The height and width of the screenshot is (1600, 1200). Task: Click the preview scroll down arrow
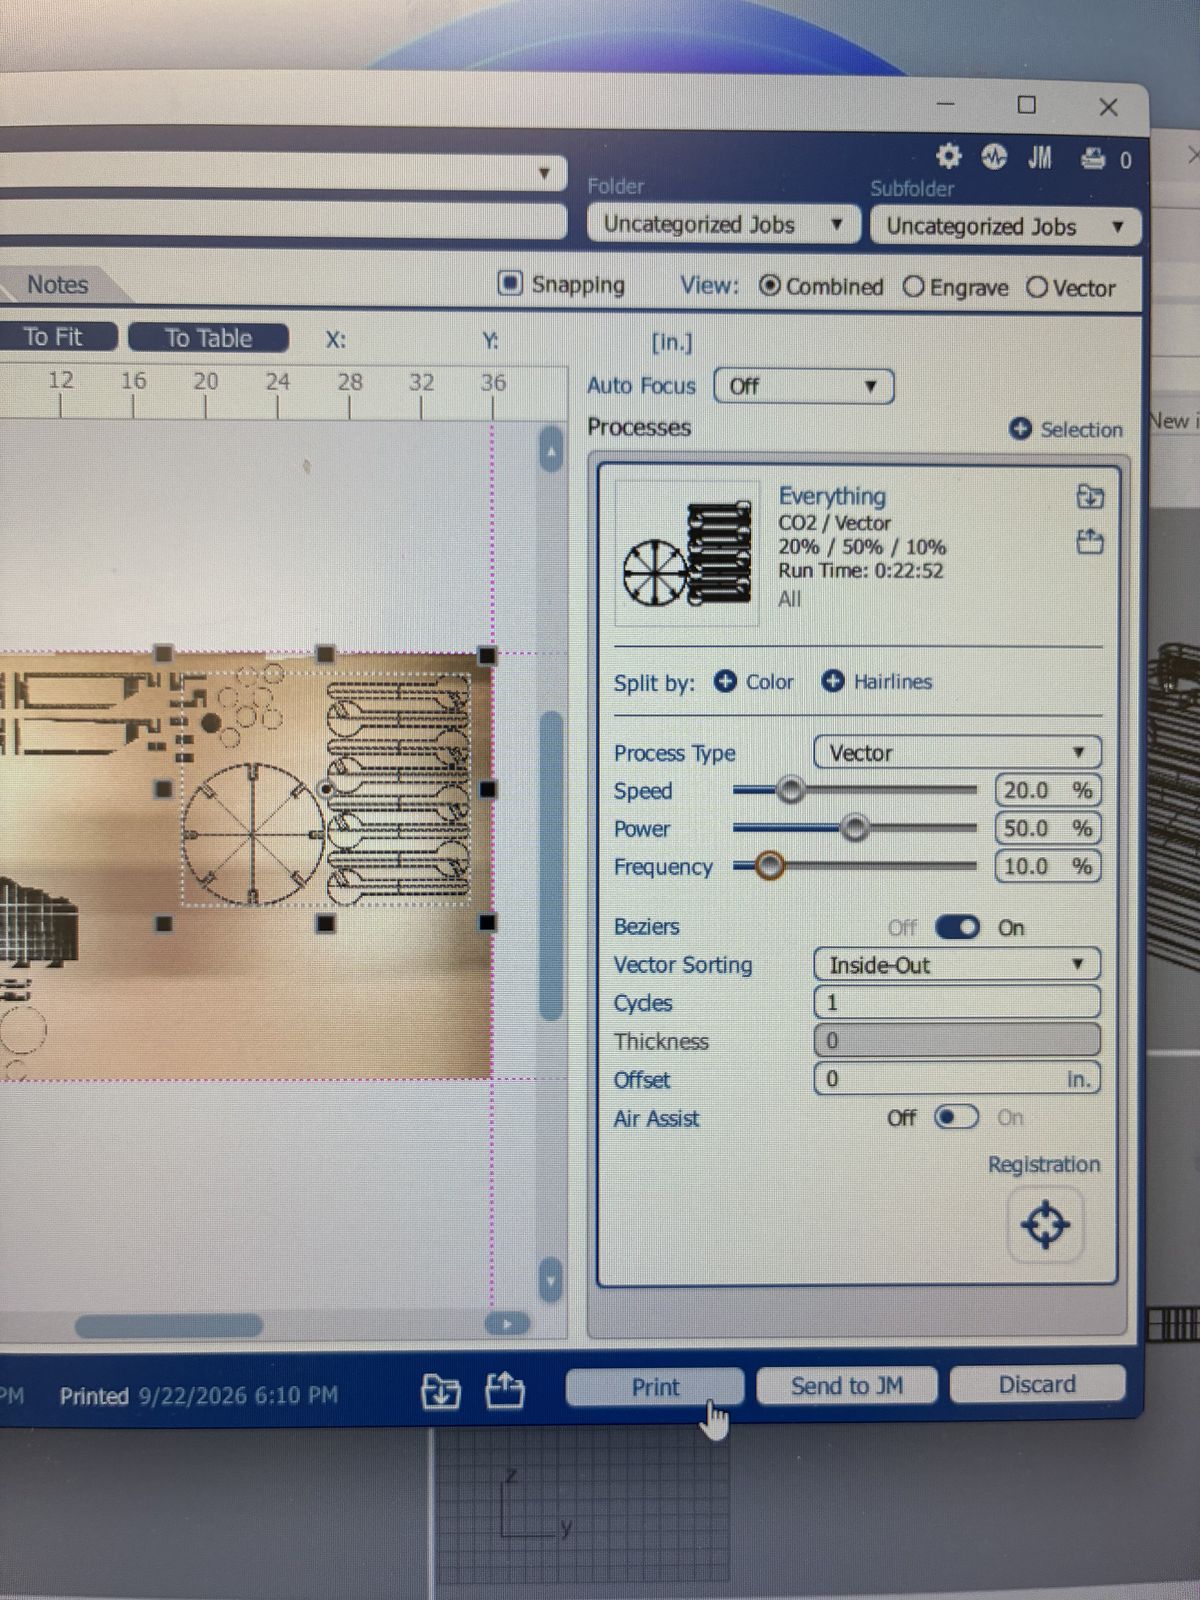coord(550,1280)
